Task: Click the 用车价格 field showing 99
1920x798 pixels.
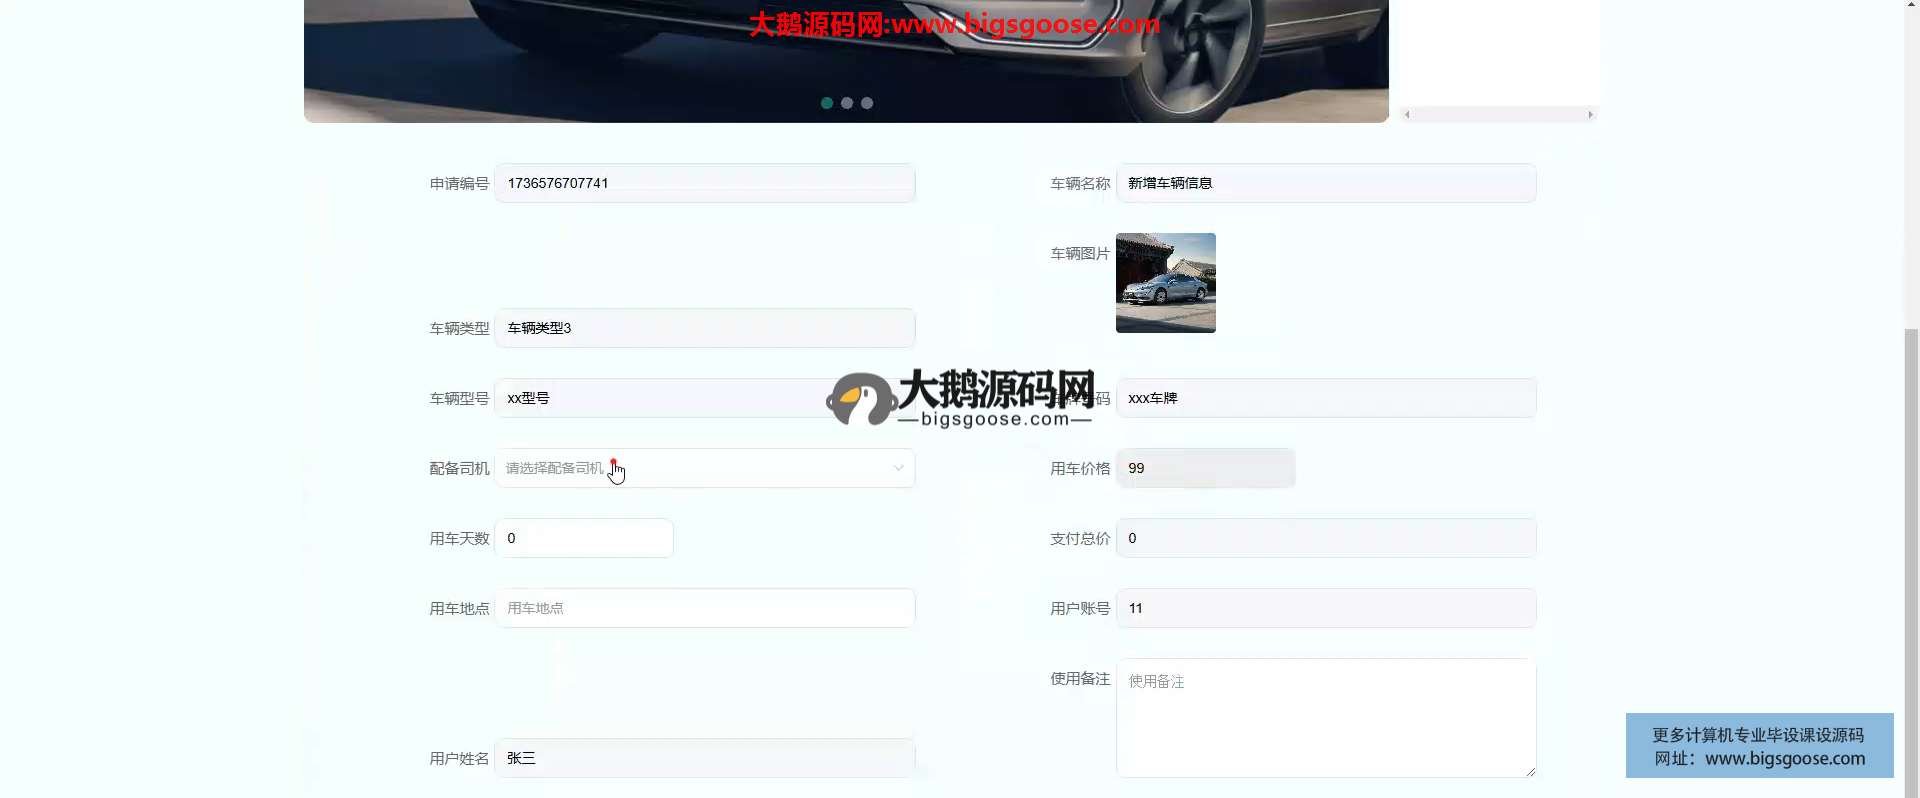Action: (x=1205, y=468)
